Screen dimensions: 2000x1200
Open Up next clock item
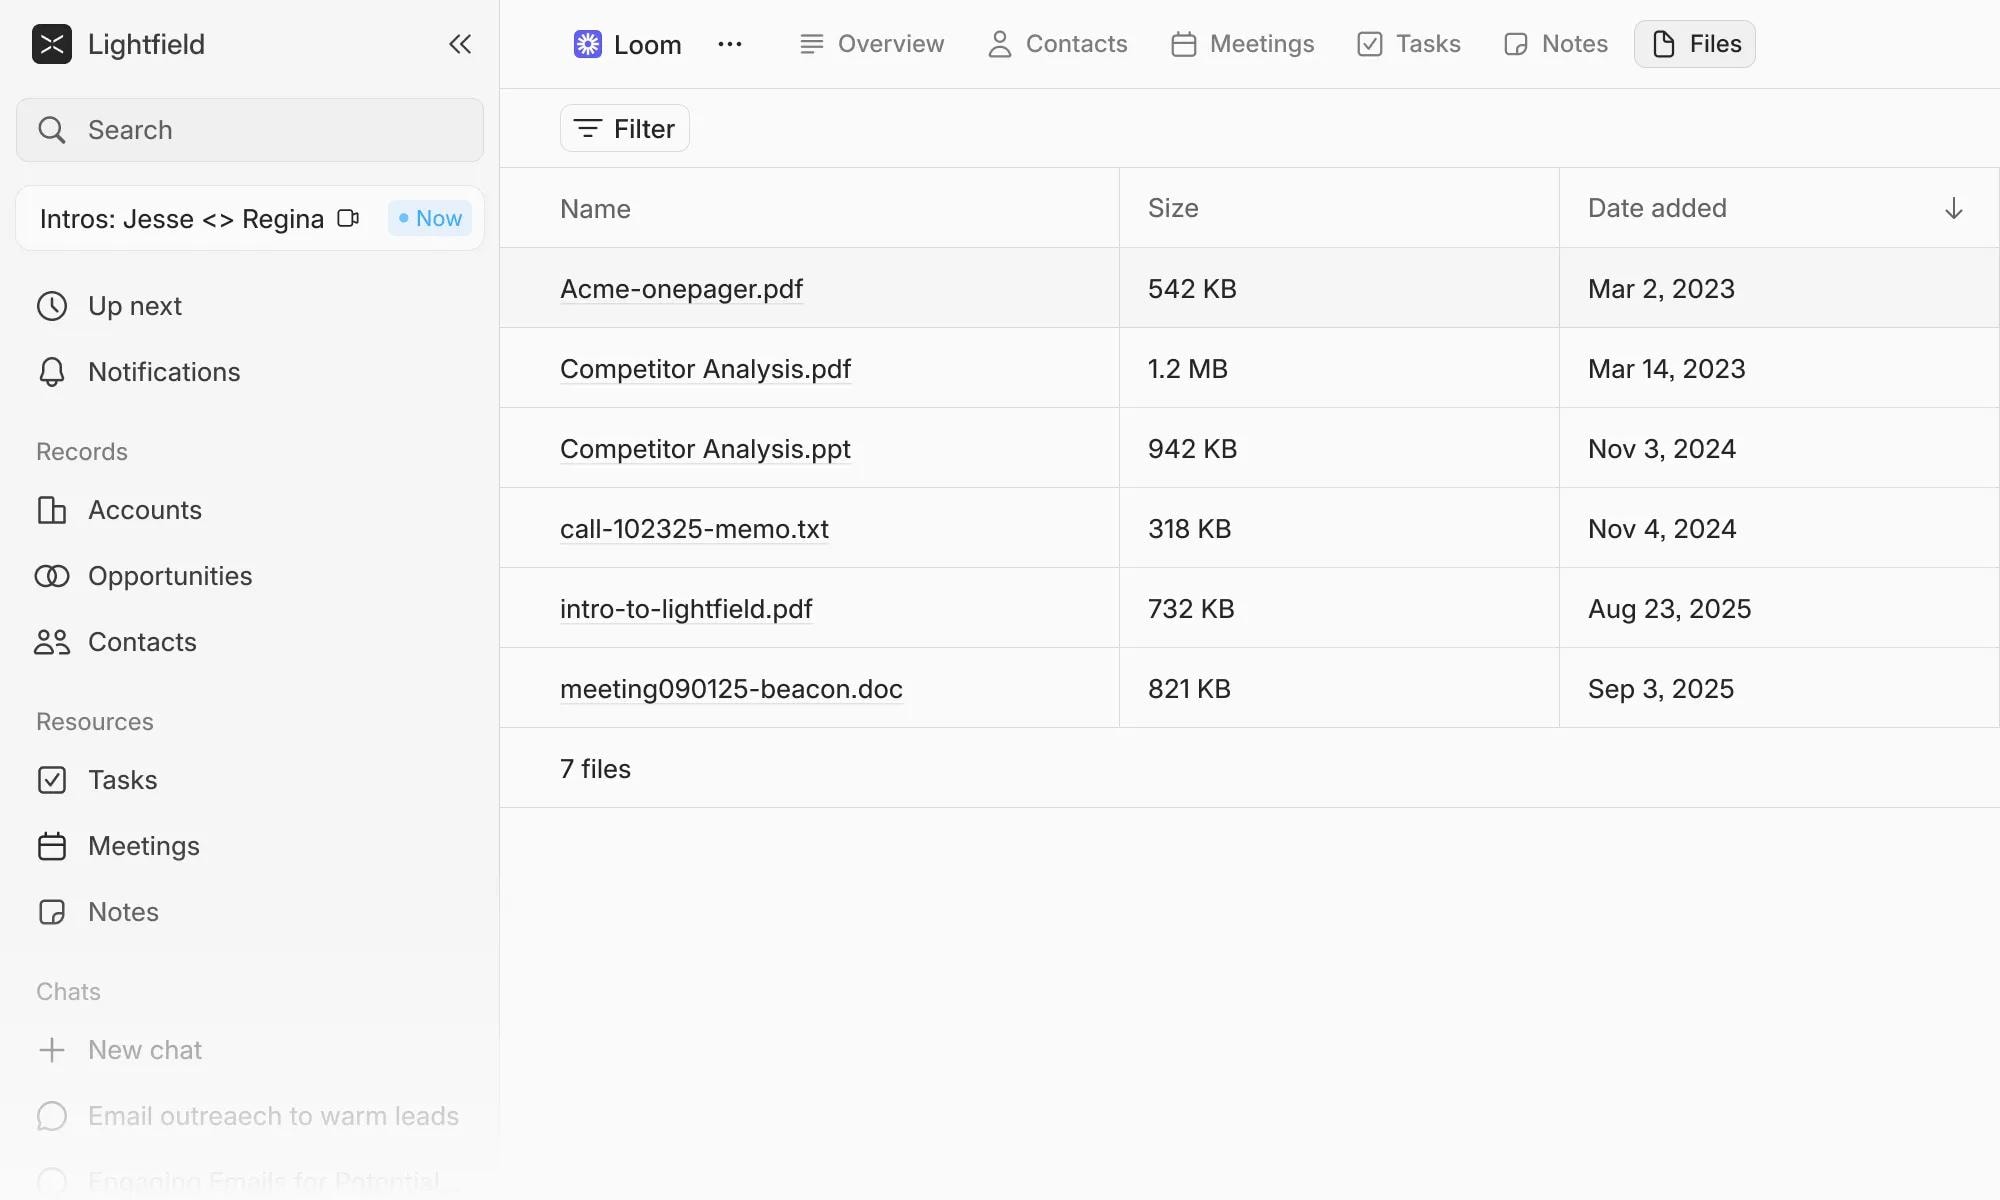[x=52, y=306]
